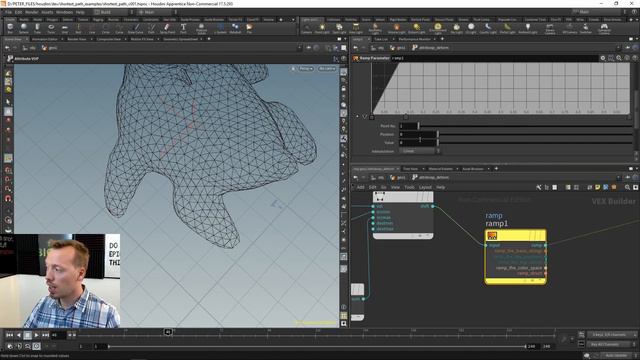Click the ramp Position input field
The height and width of the screenshot is (360, 640).
coord(418,134)
